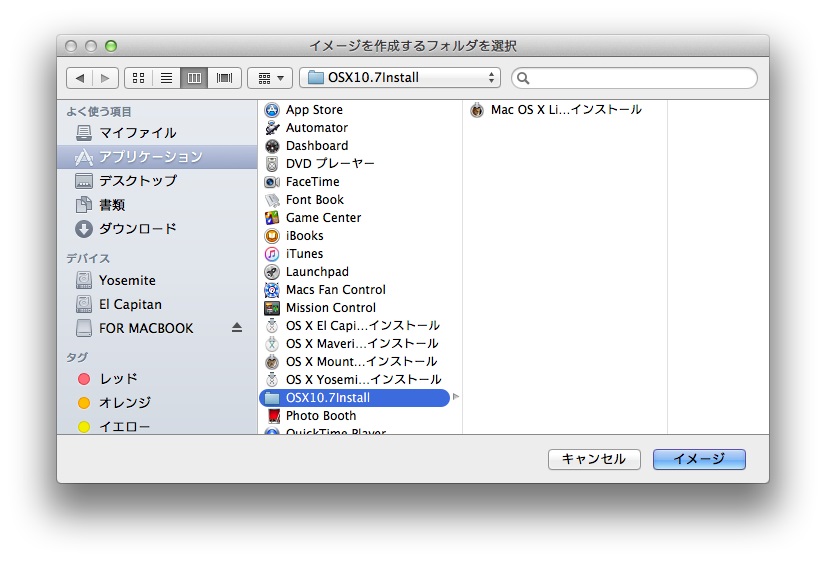Image resolution: width=826 pixels, height=562 pixels.
Task: Select マイファイル in the sidebar
Action: coord(157,133)
